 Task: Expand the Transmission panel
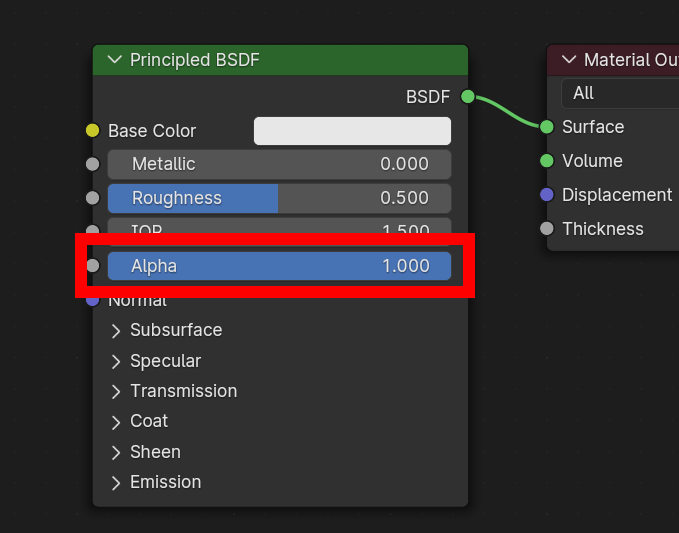[x=116, y=391]
